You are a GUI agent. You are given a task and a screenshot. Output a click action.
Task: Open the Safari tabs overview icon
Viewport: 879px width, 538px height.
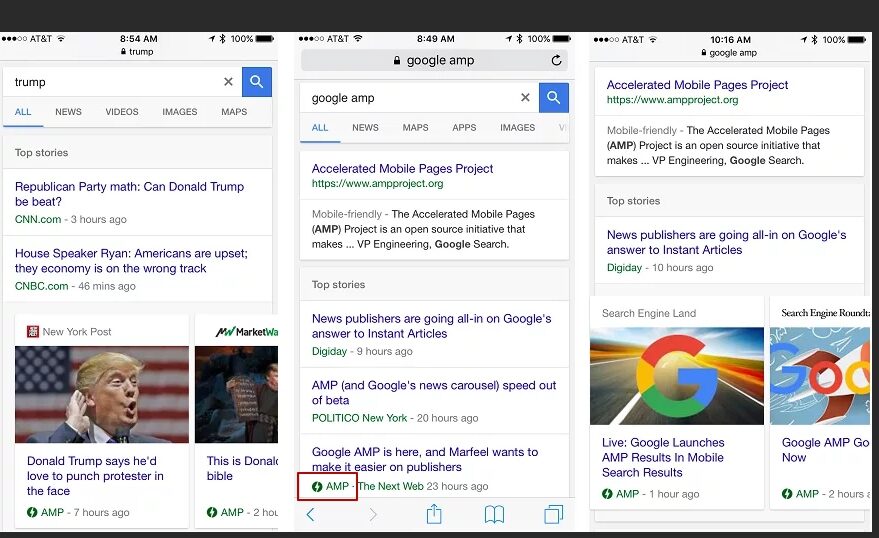(x=553, y=514)
